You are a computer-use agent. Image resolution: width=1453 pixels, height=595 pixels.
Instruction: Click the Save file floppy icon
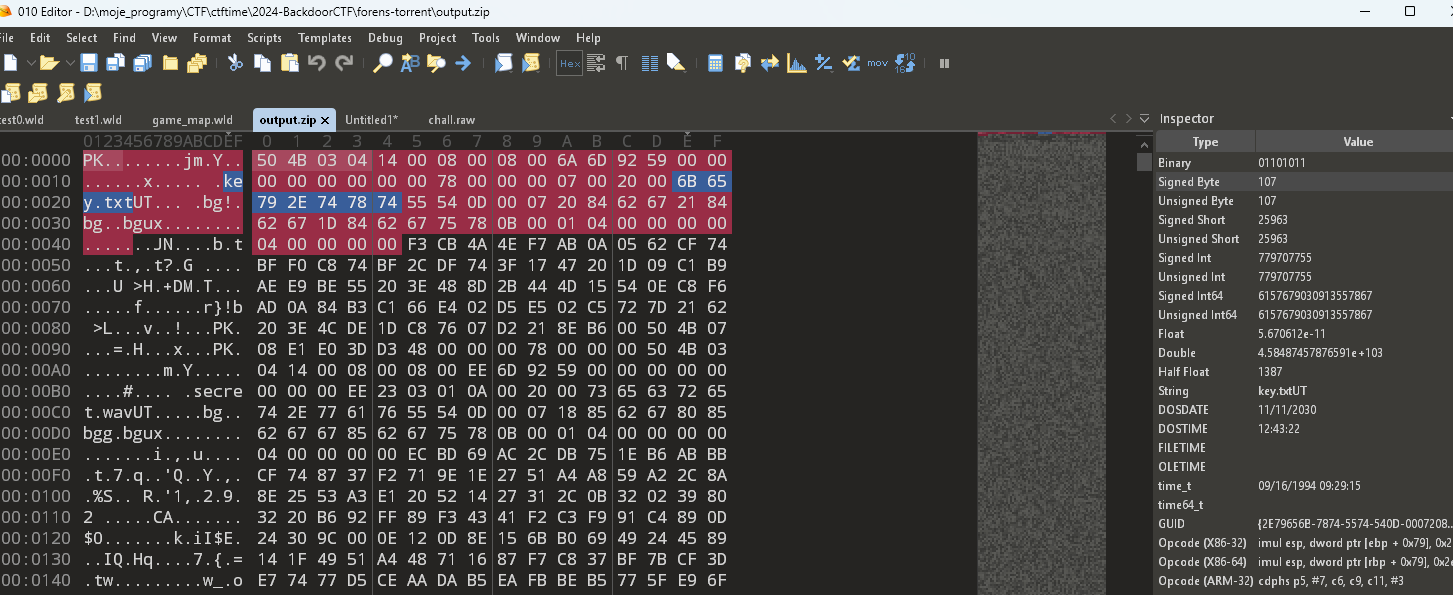pos(89,63)
